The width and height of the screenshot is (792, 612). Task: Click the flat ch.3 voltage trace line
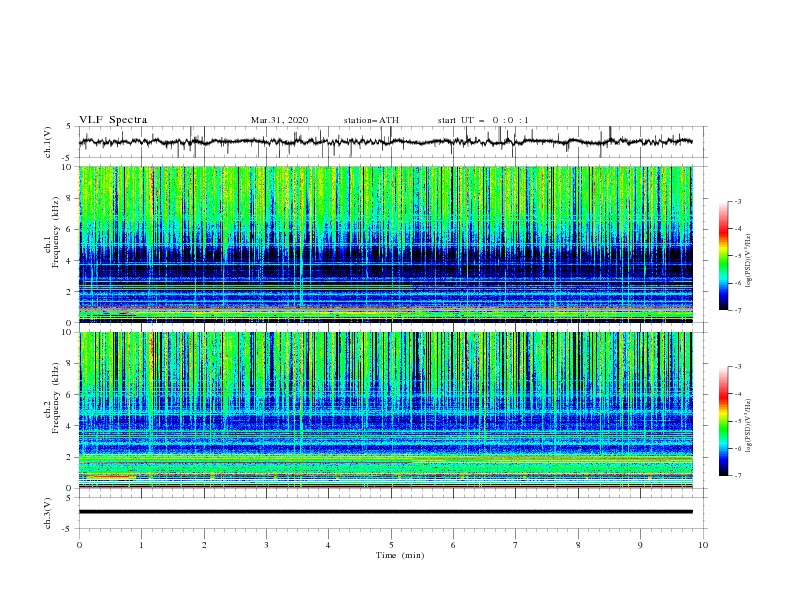click(386, 512)
